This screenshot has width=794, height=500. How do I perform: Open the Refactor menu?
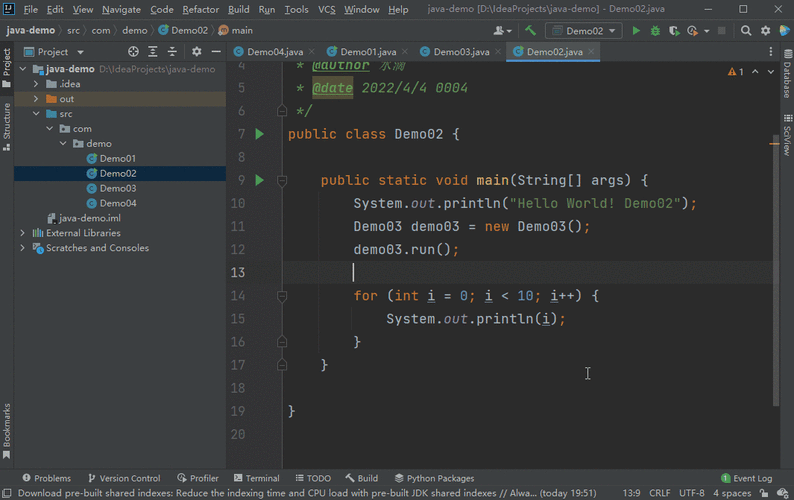coord(200,9)
